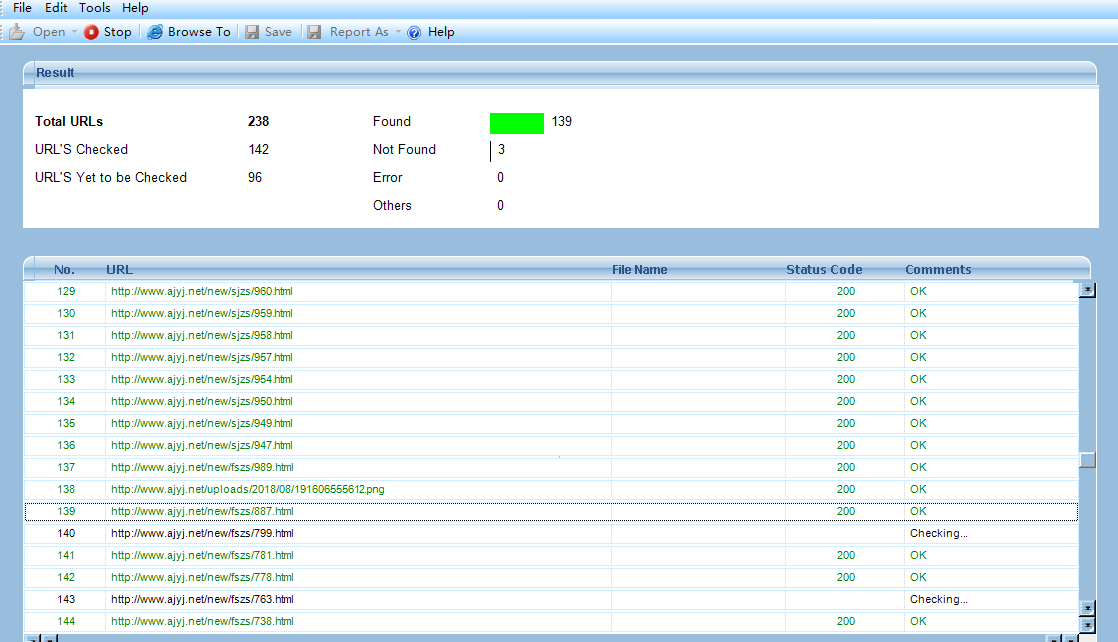The height and width of the screenshot is (642, 1118).
Task: Click the Comments column header
Action: 938,270
